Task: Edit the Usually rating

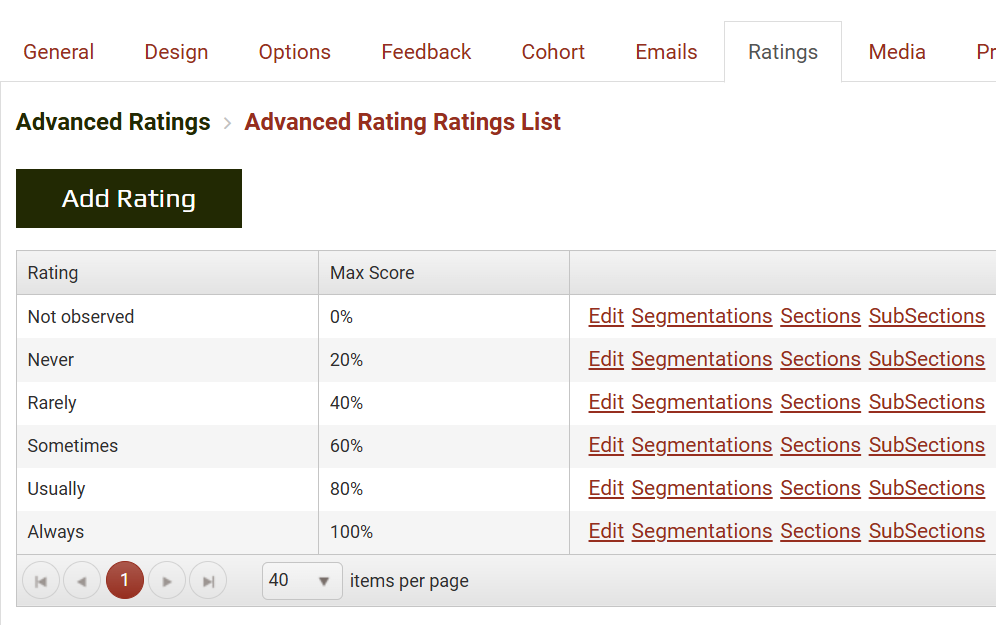Action: coord(606,488)
